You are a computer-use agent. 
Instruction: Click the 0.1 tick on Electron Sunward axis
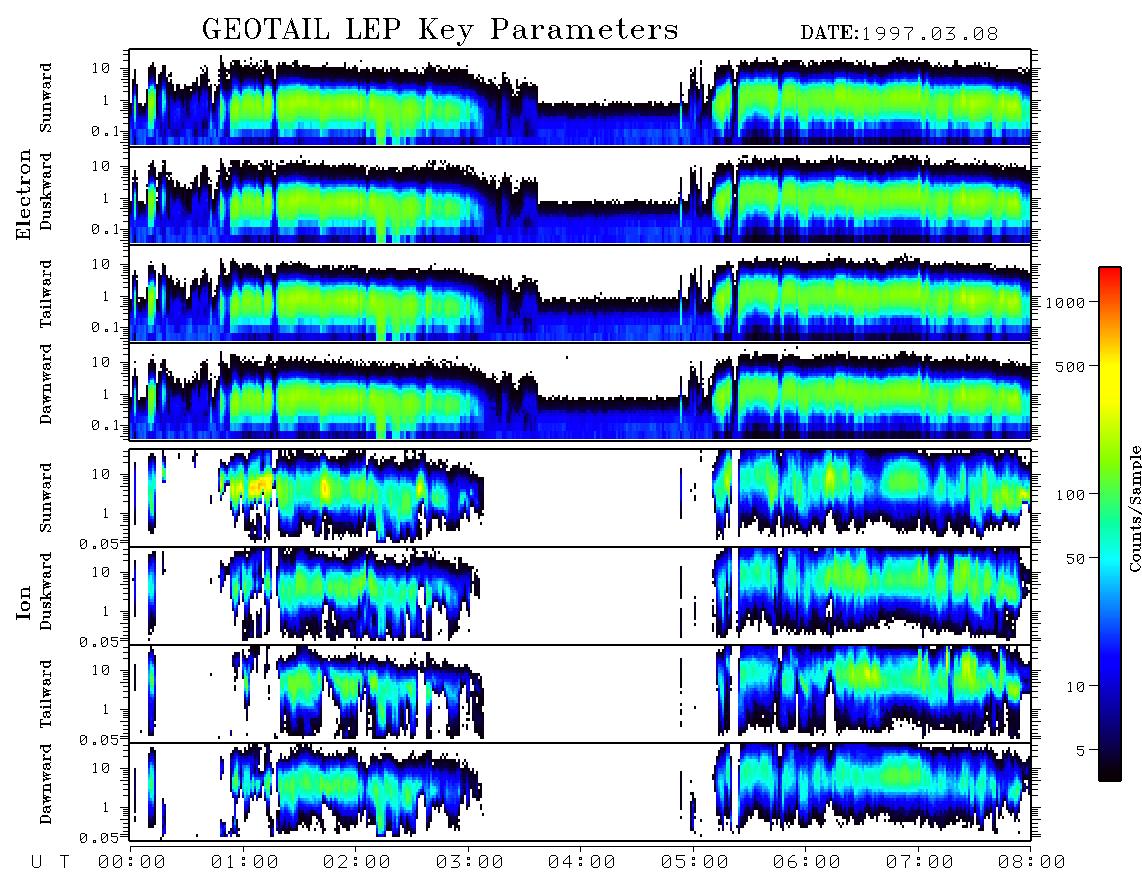[105, 132]
